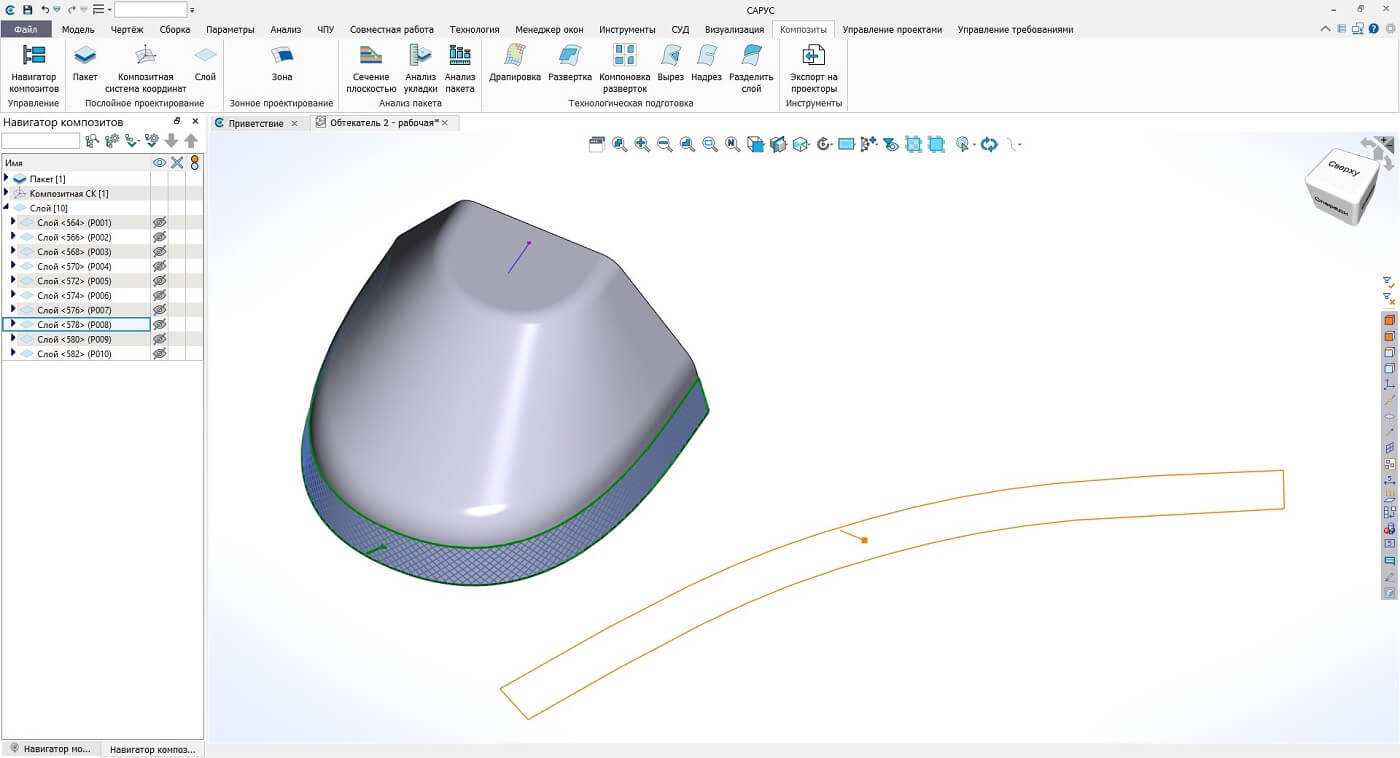
Task: Click the Развертка ribbon icon
Action: 570,63
